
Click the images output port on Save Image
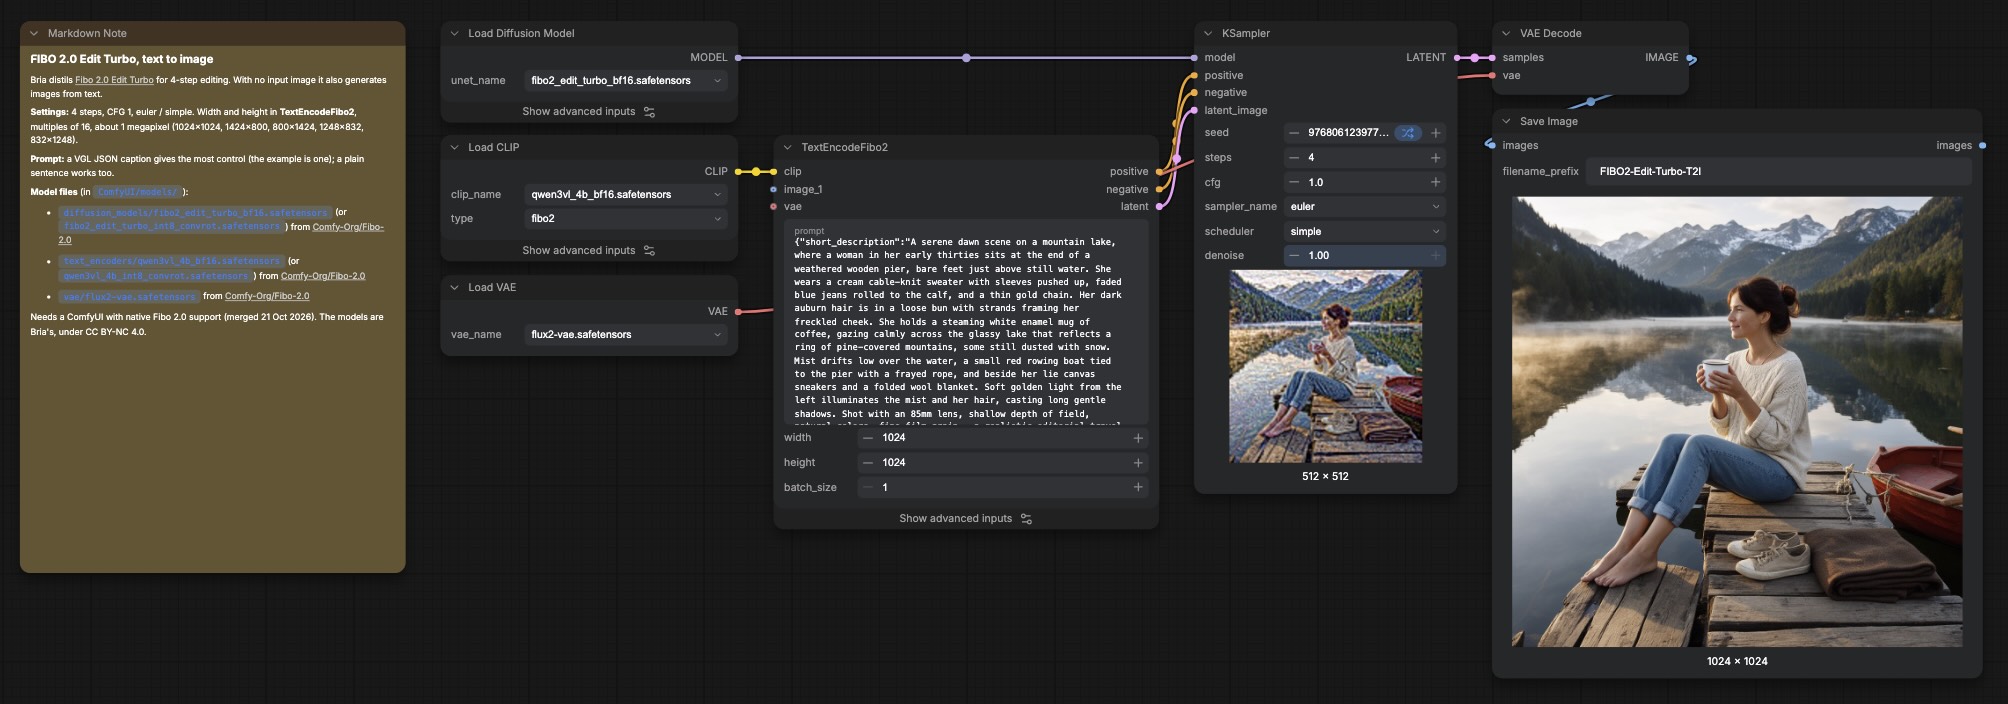pyautogui.click(x=1982, y=145)
